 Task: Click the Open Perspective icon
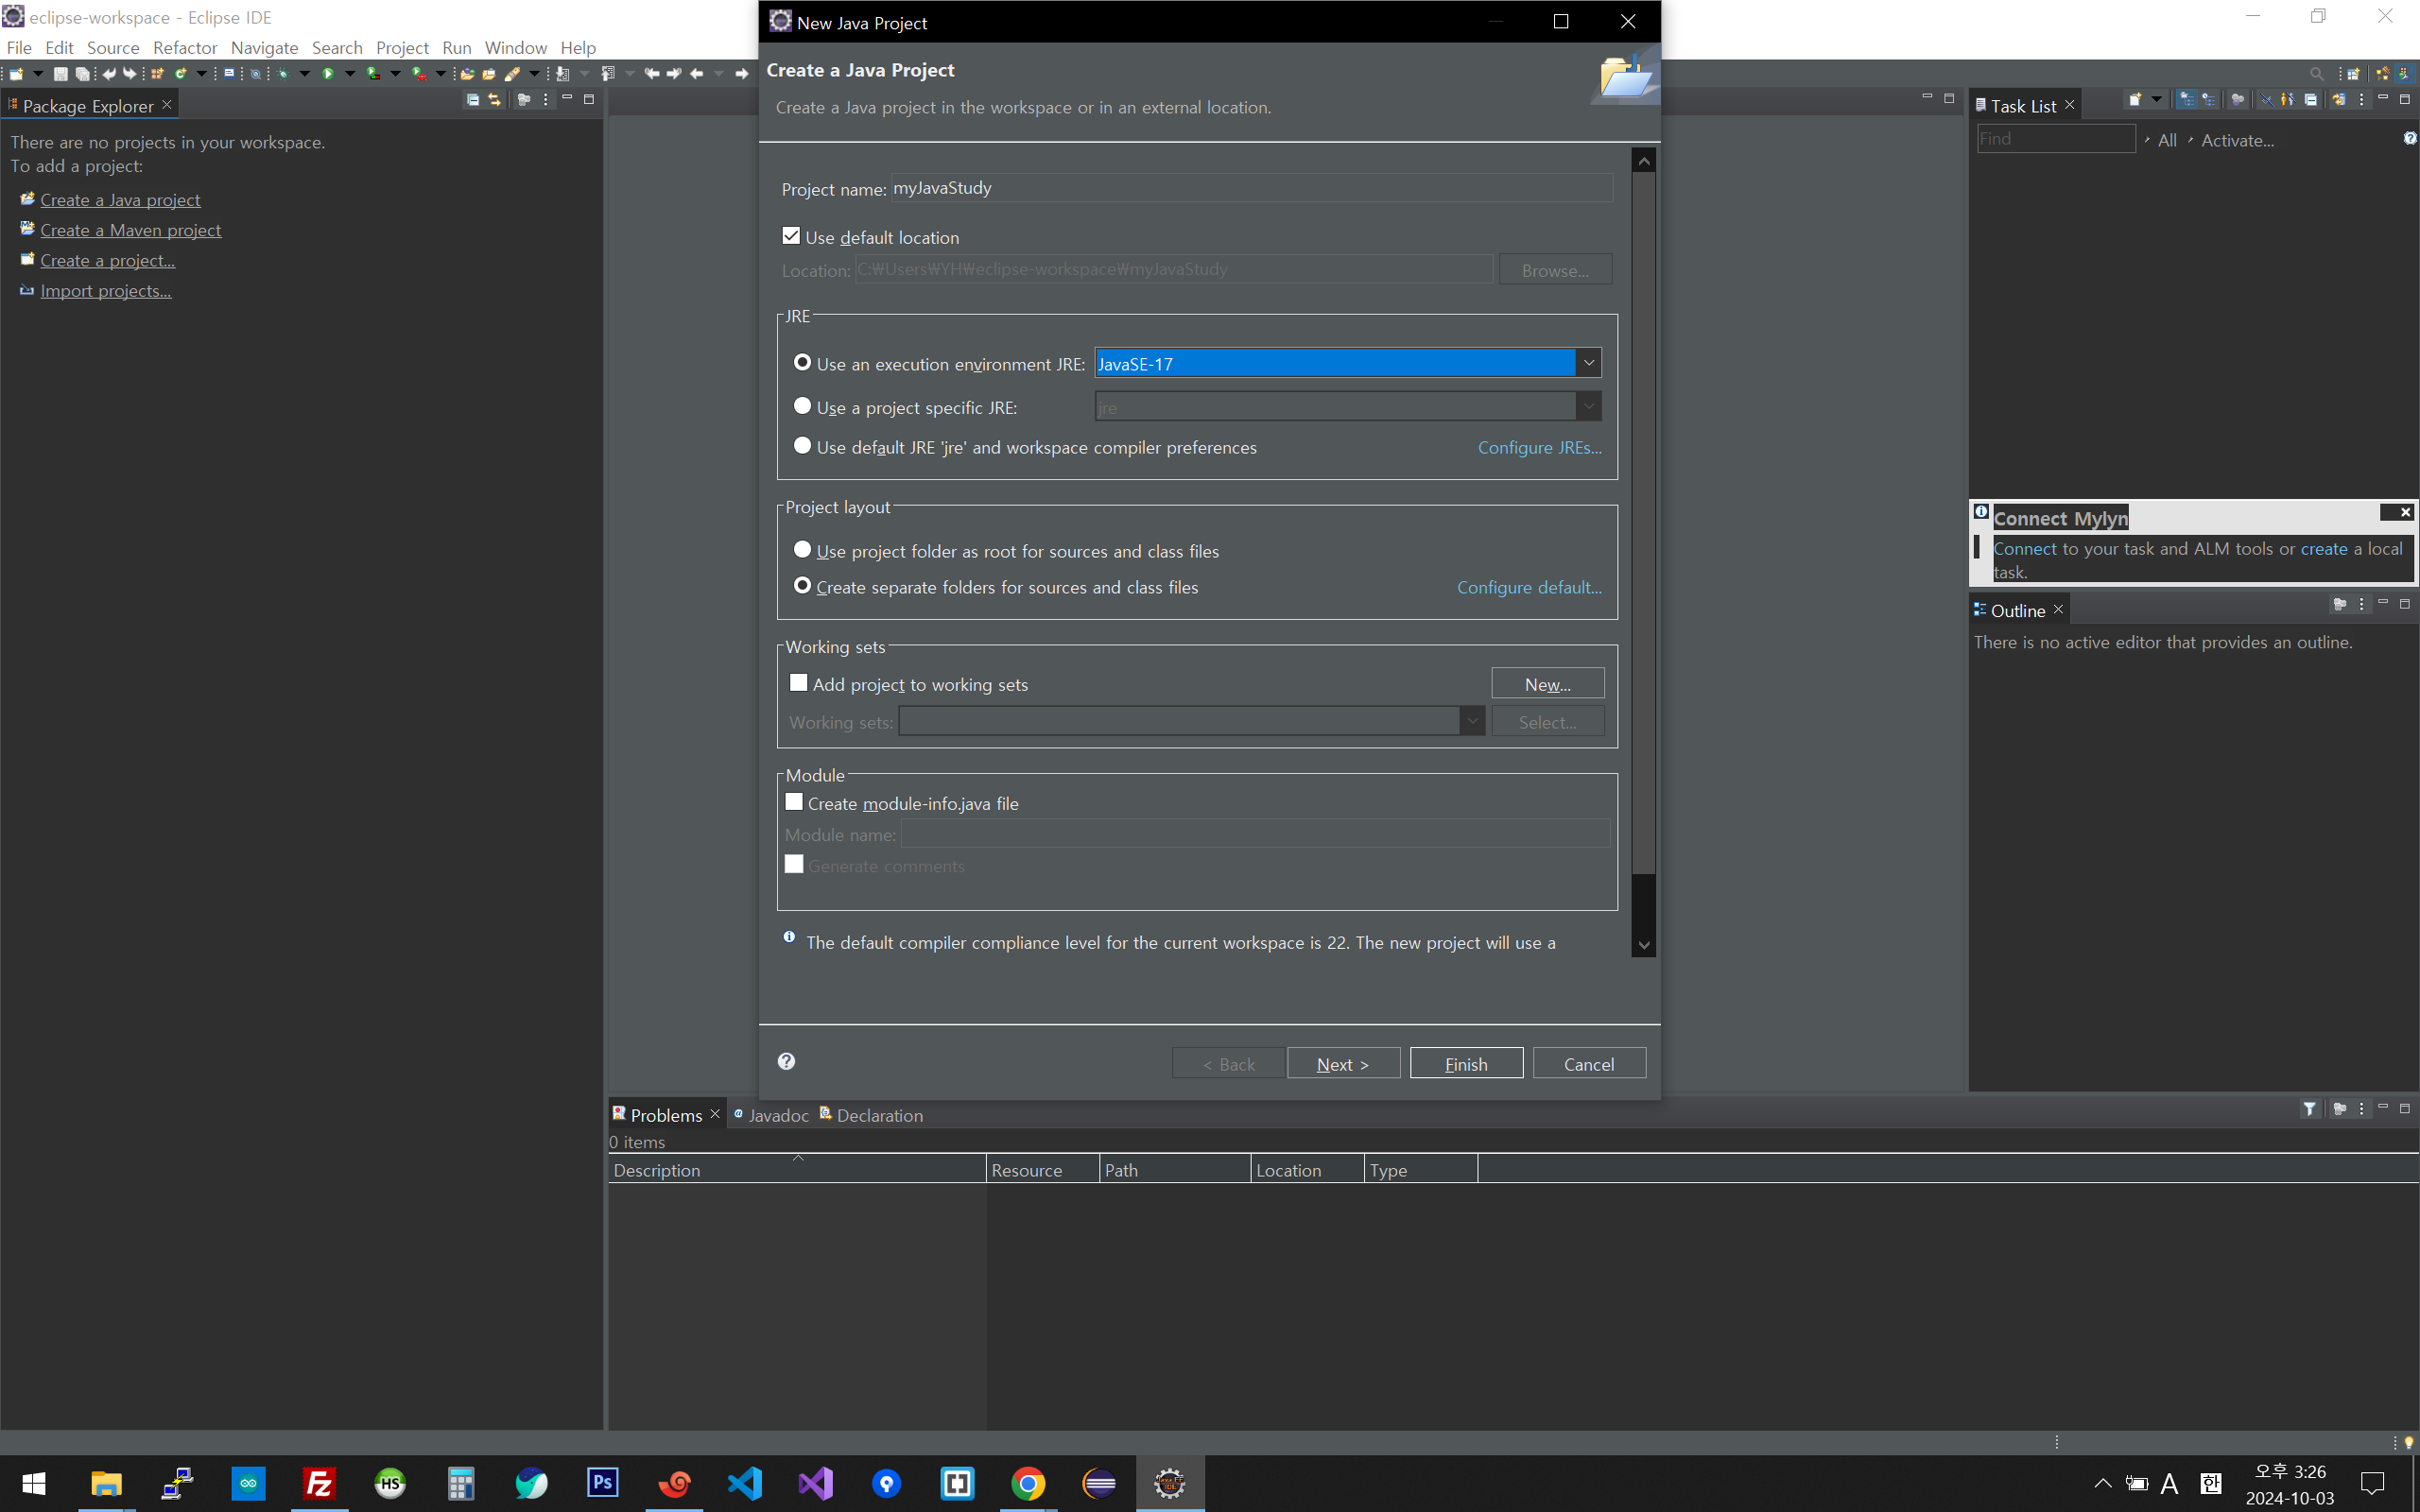(2354, 73)
